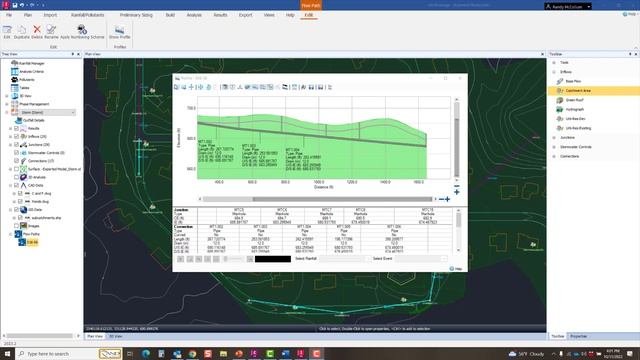
Task: Enable the Surface Exported Model checkbox
Action: click(x=17, y=169)
